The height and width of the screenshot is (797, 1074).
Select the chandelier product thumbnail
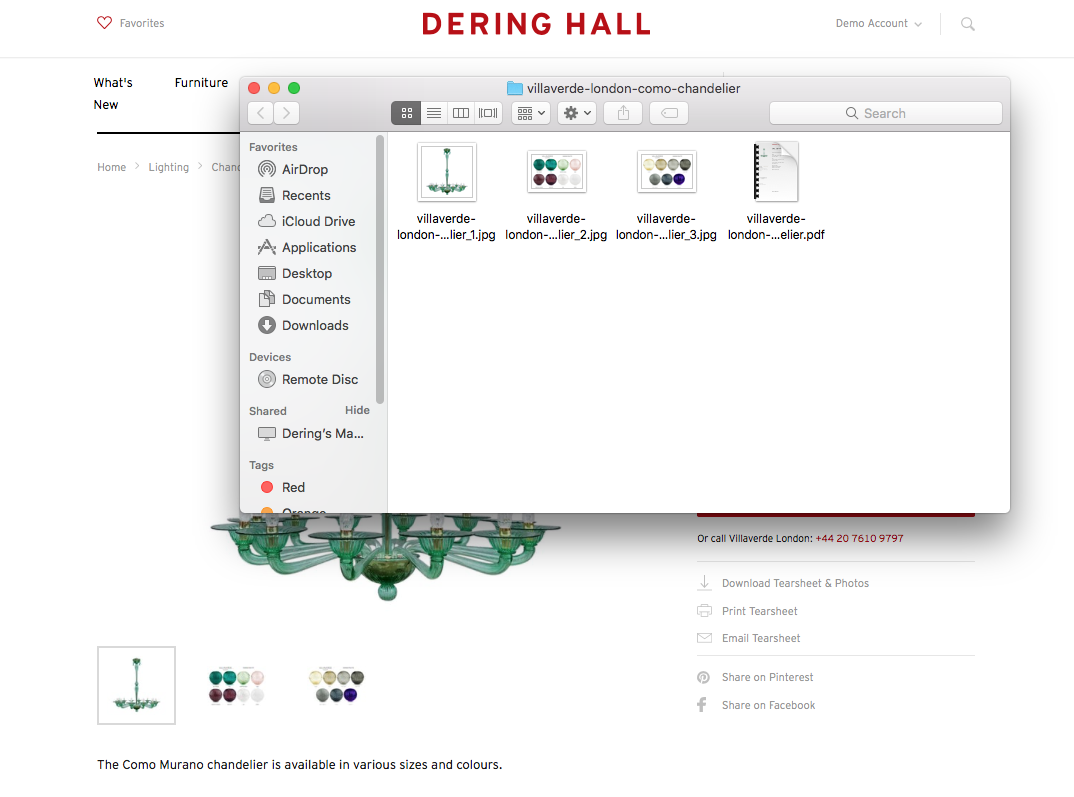tap(136, 685)
